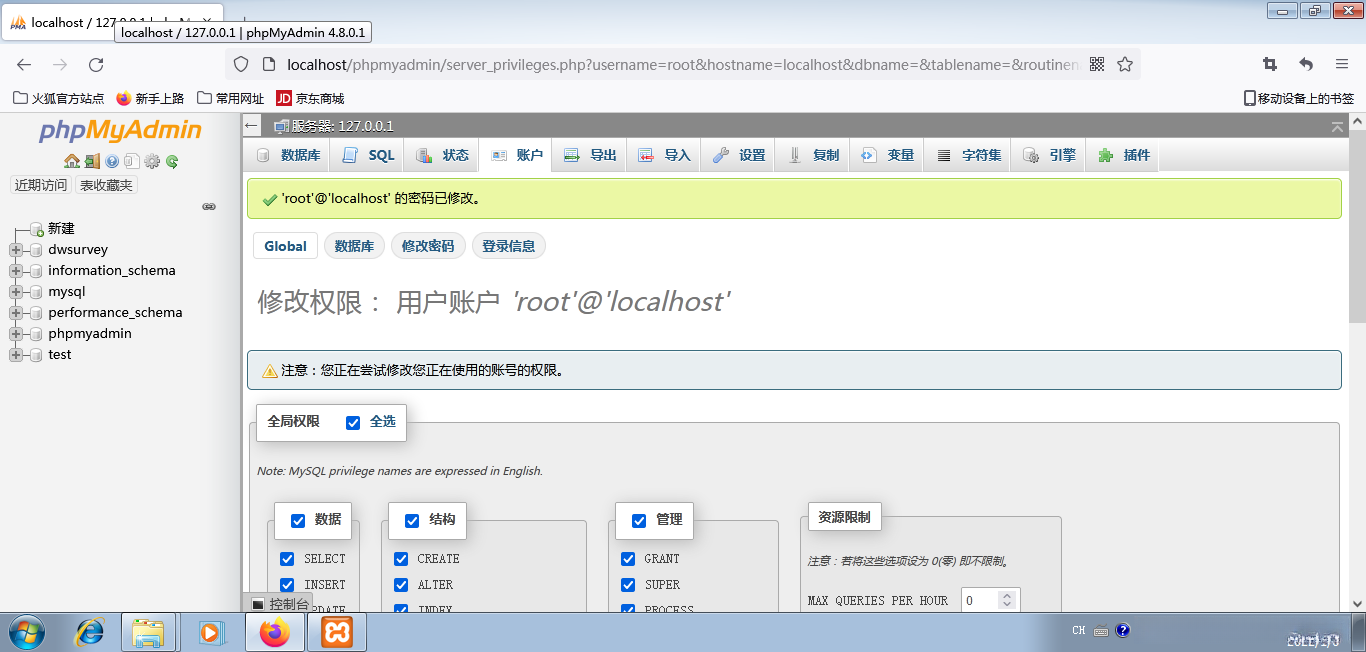Image resolution: width=1366 pixels, height=652 pixels.
Task: Open the 导出 export tab
Action: (590, 155)
